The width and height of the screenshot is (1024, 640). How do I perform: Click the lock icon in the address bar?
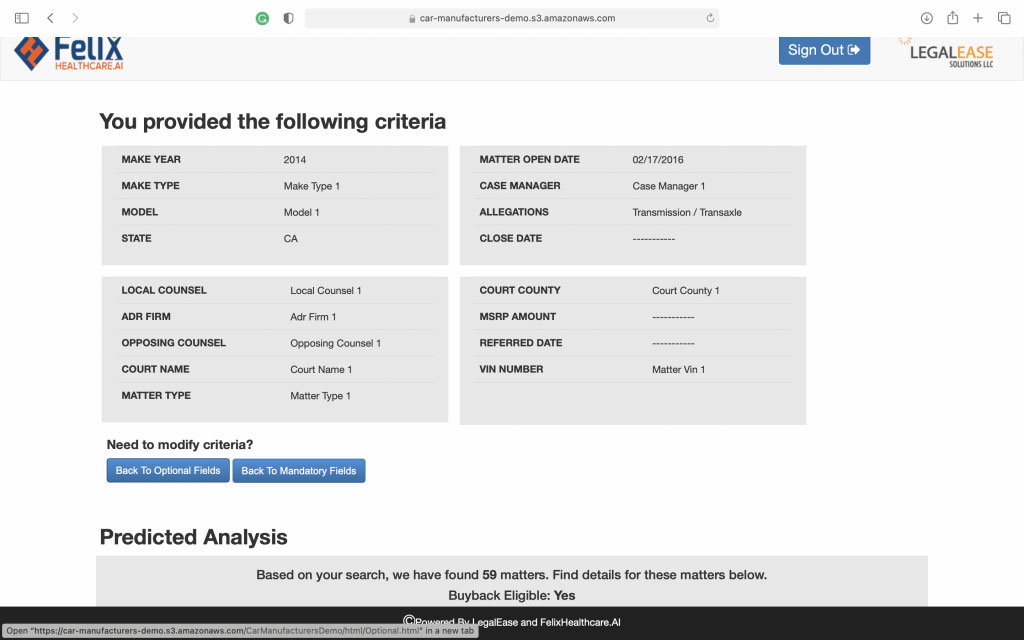click(412, 18)
